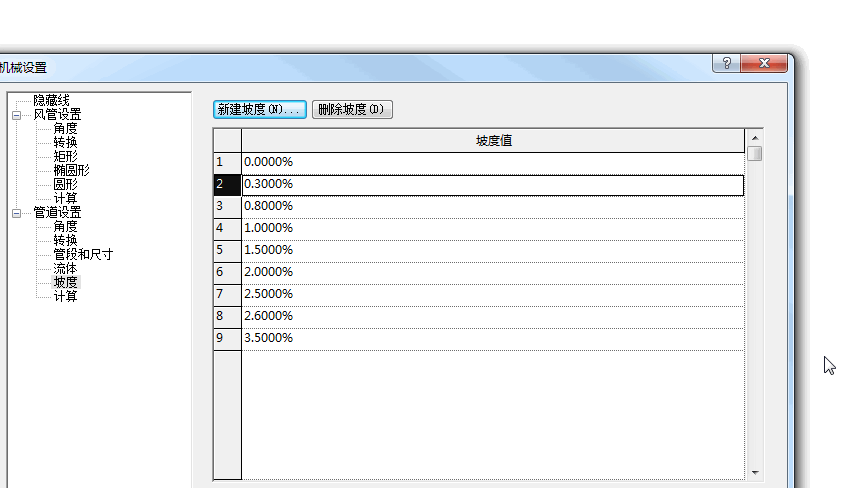Select 流体 in the tree

click(66, 268)
